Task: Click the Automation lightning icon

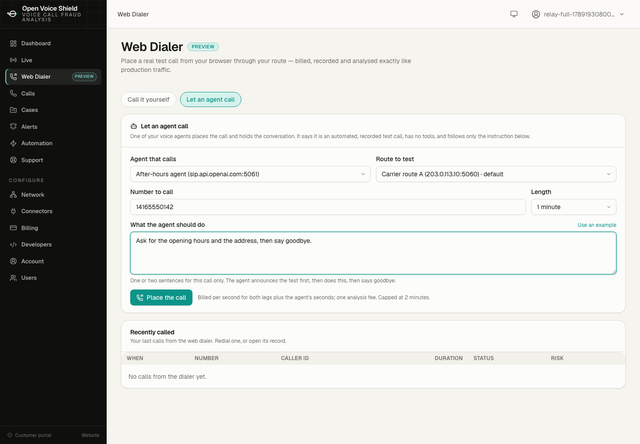Action: [x=13, y=143]
